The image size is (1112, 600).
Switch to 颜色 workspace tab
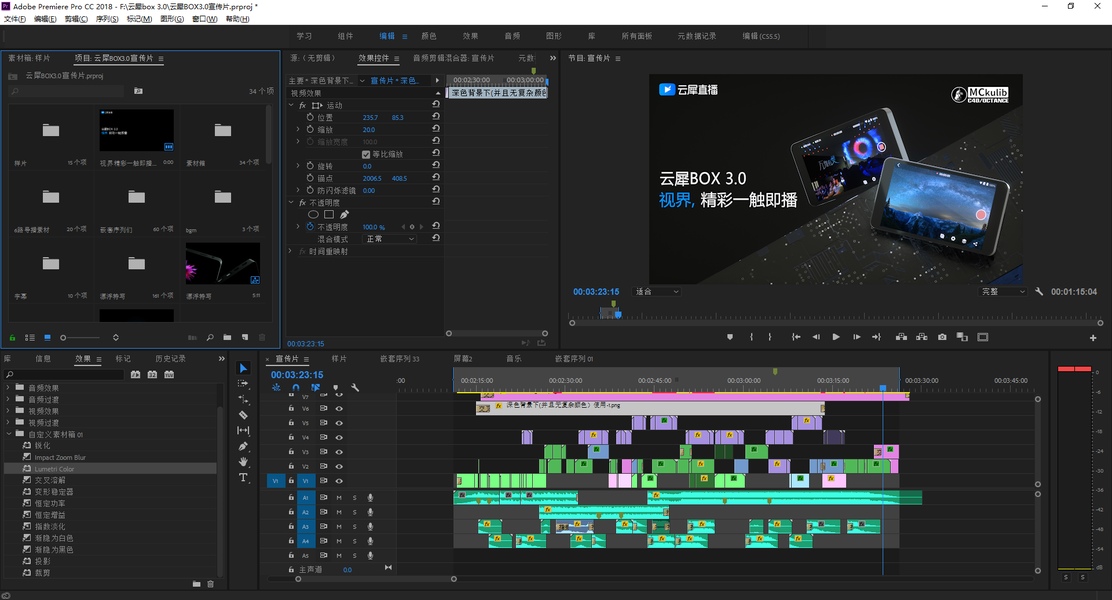(429, 36)
